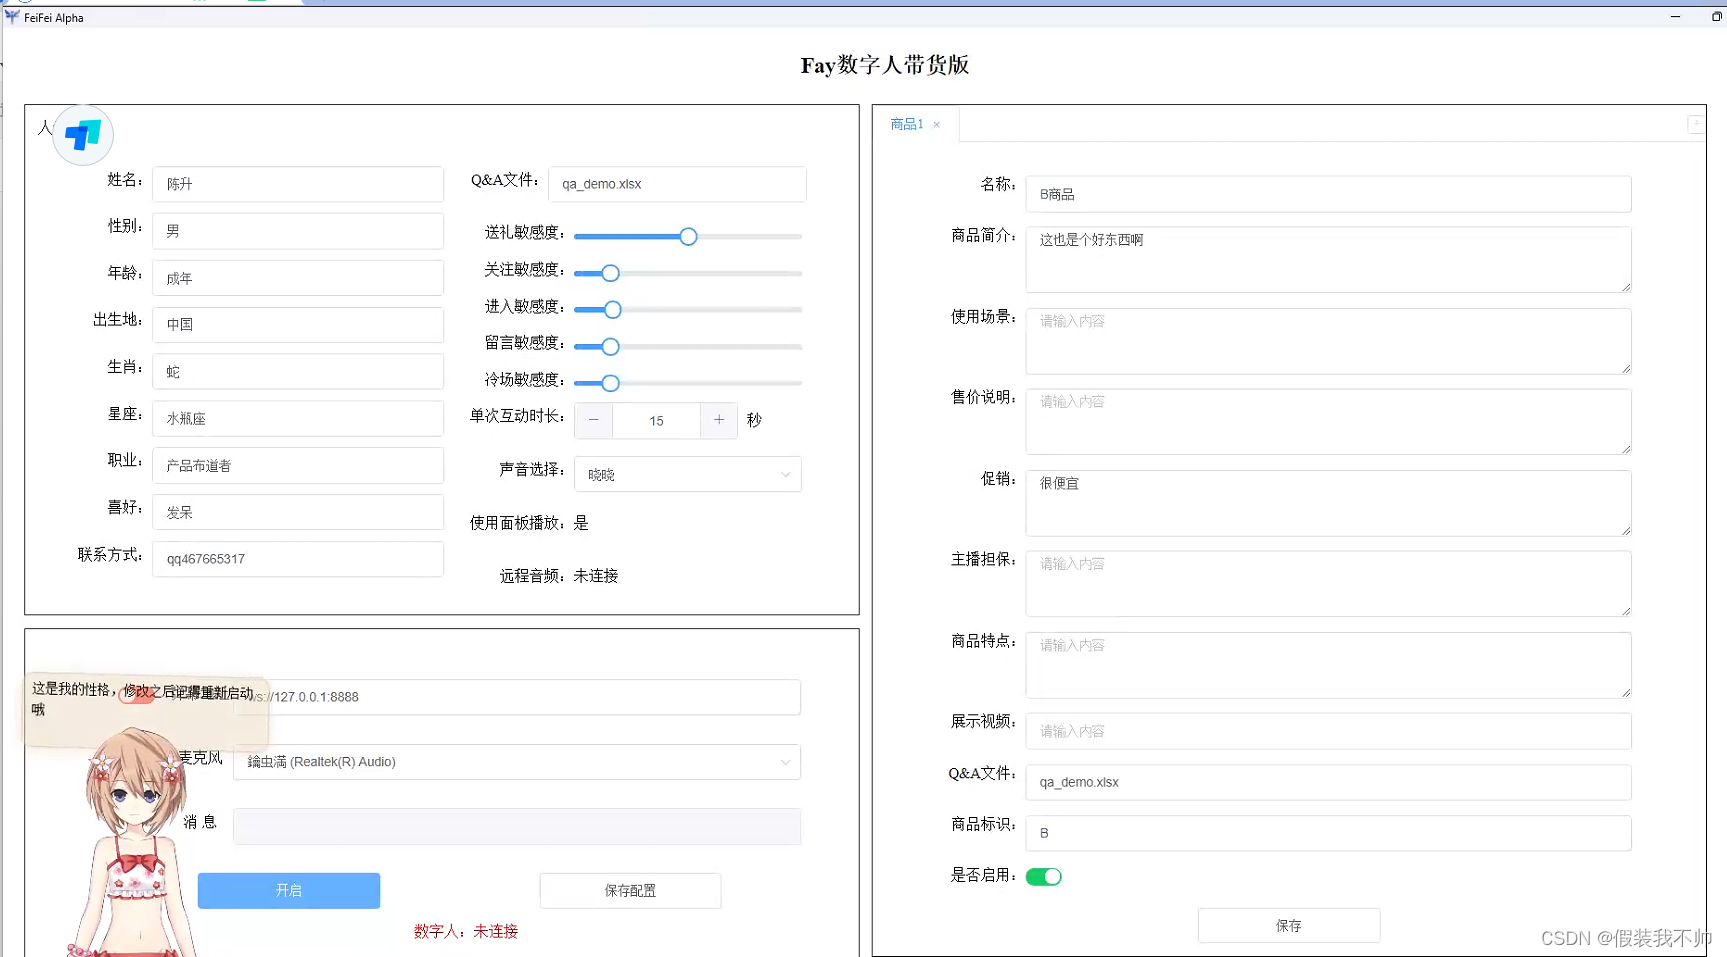The image size is (1727, 957).
Task: Adjust the 进入敏感度 slider handle
Action: point(613,310)
